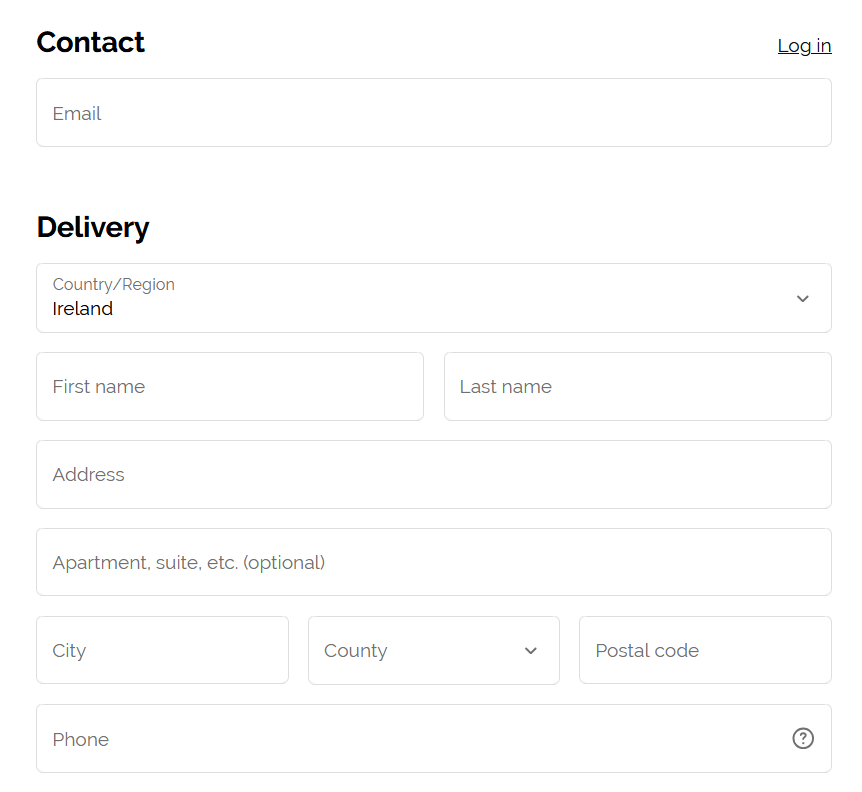This screenshot has height=792, width=862.
Task: Open the Country/Region dropdown chevron
Action: coord(802,298)
